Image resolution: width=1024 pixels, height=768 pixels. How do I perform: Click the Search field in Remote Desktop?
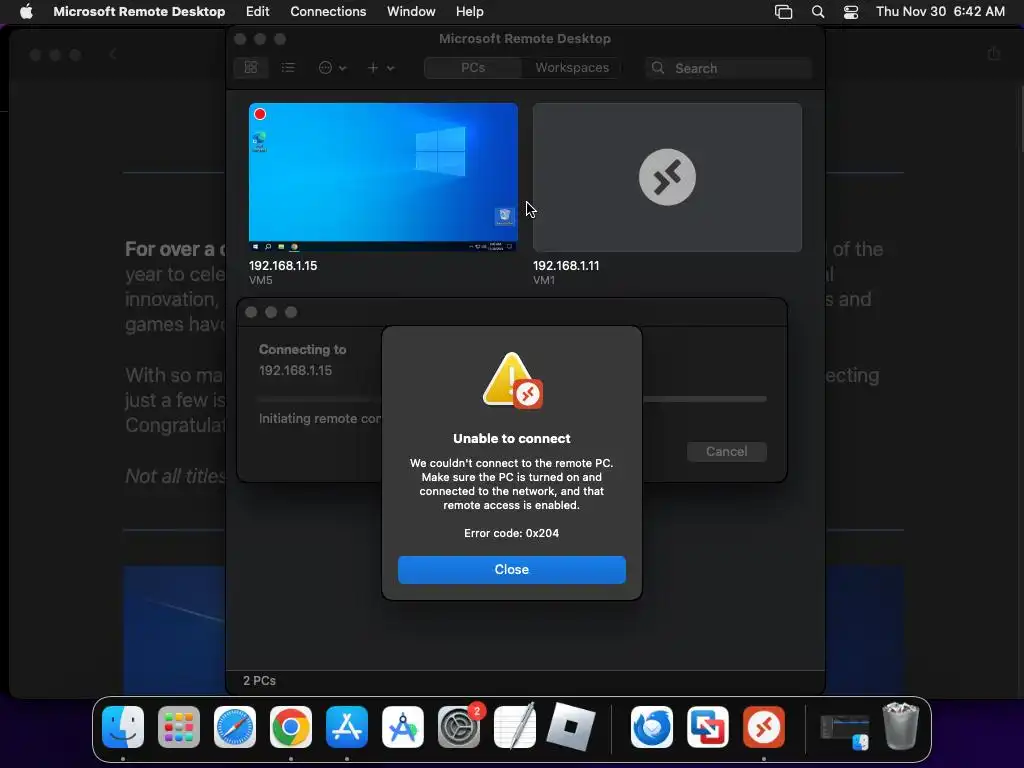tap(728, 68)
